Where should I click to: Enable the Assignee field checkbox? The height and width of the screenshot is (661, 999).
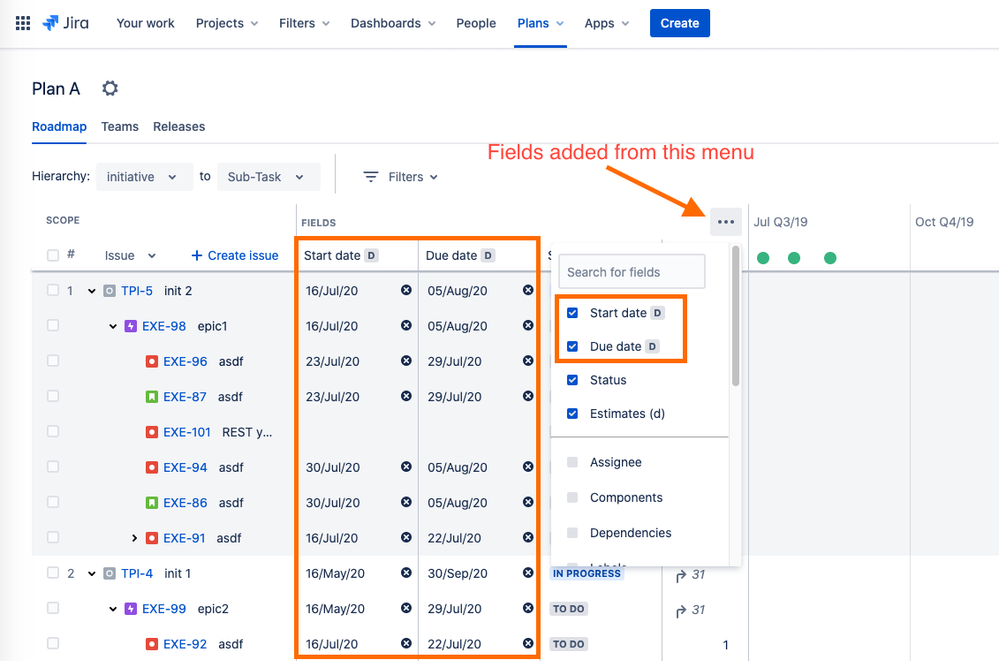coord(572,462)
